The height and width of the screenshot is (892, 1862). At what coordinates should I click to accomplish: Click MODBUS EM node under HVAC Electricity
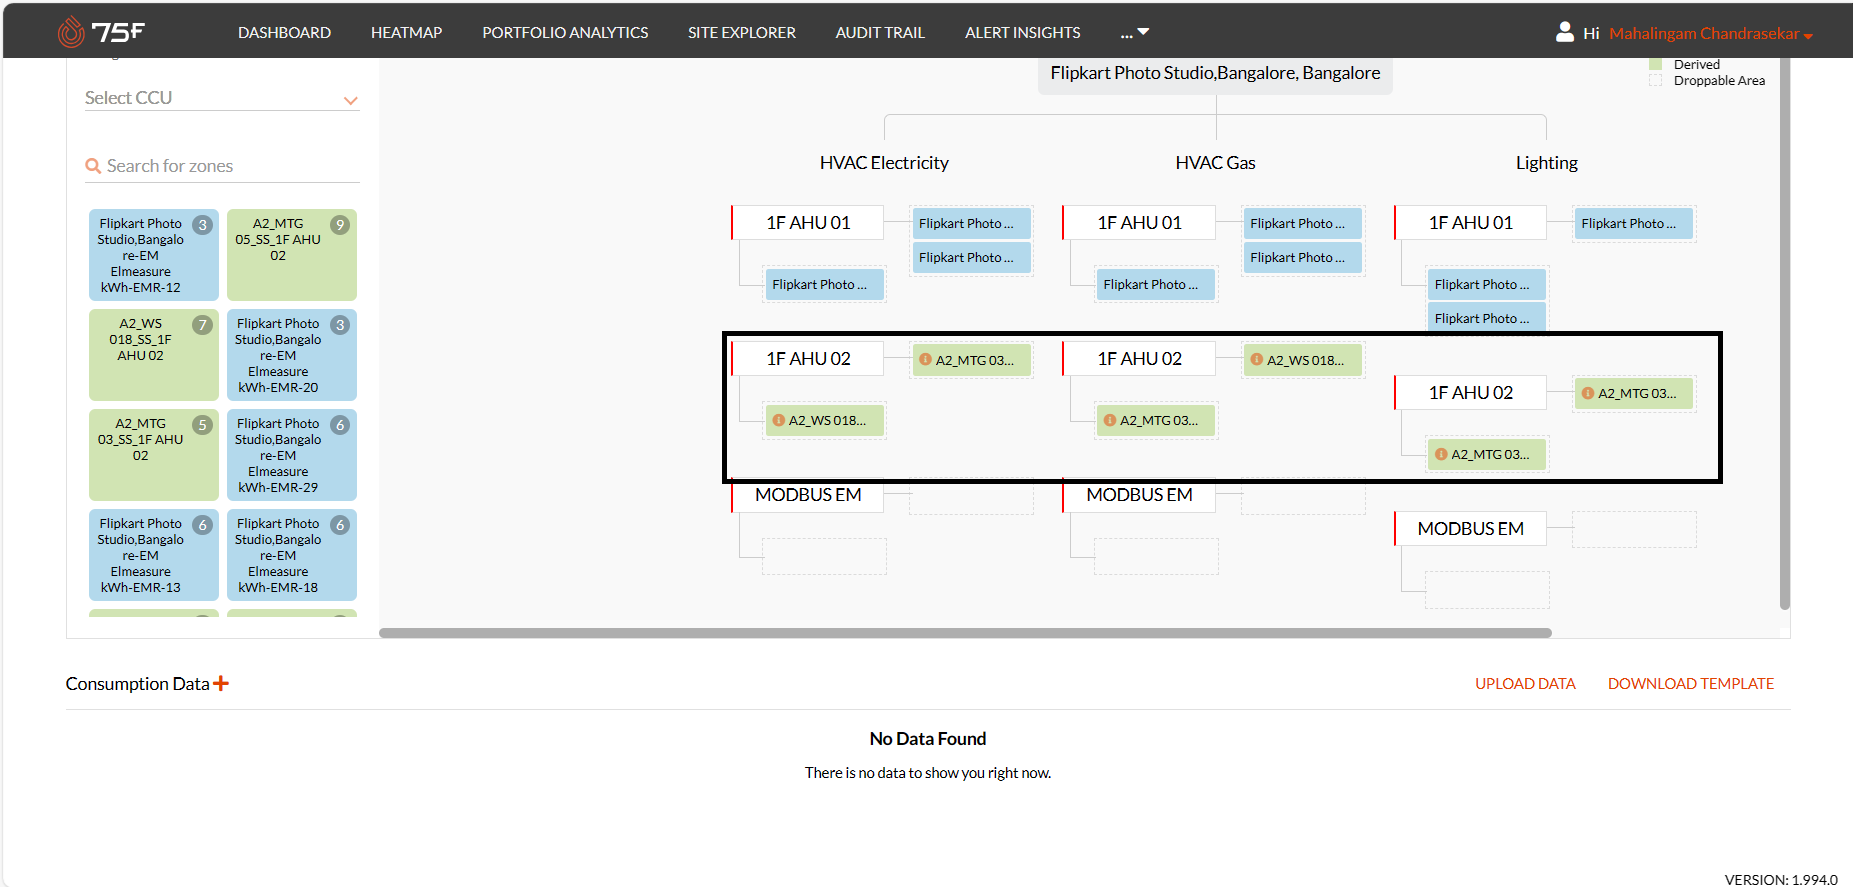tap(808, 495)
